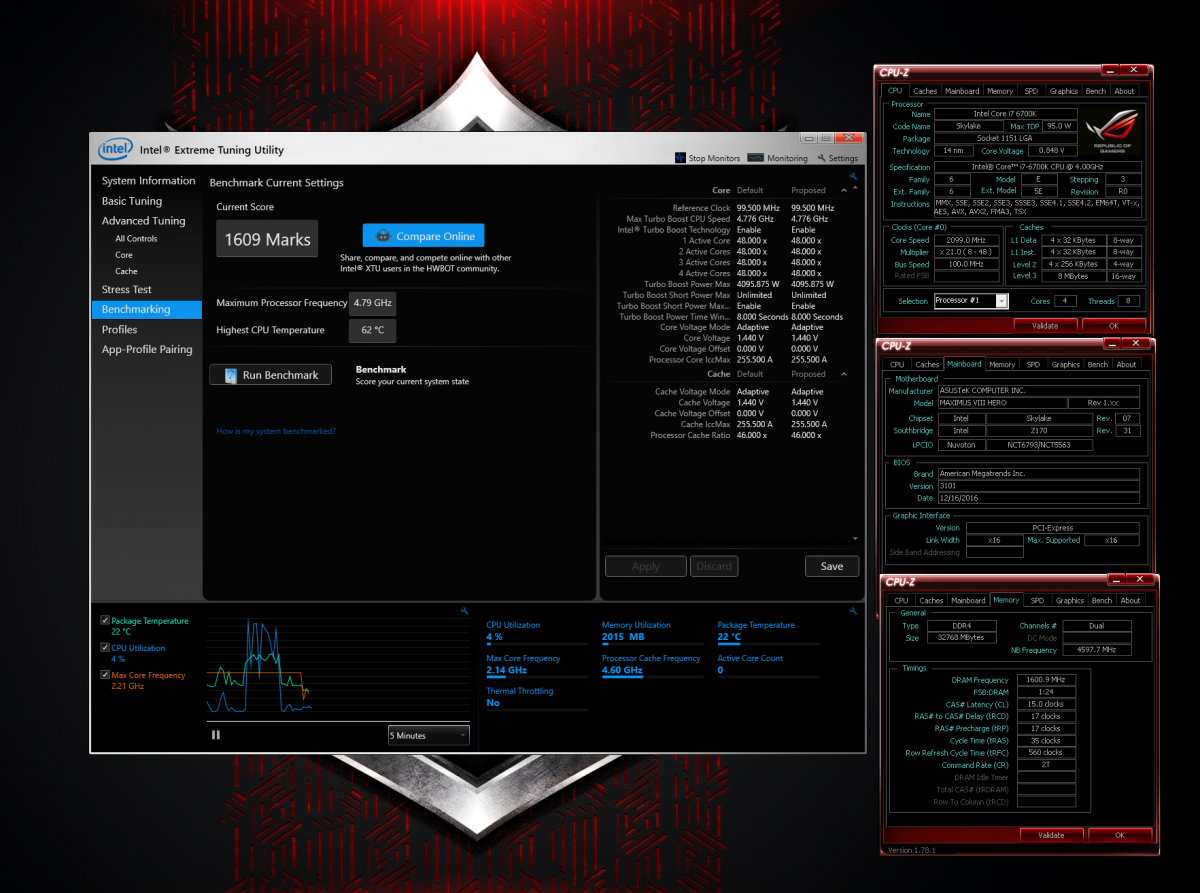1200x893 pixels.
Task: Select Cache under Advanced Tuning
Action: [x=126, y=271]
